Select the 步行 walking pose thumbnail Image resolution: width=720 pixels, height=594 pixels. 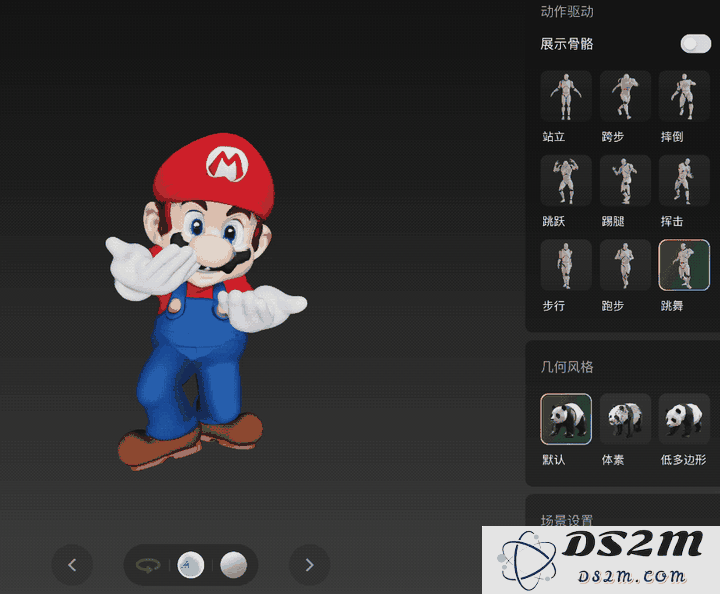566,265
